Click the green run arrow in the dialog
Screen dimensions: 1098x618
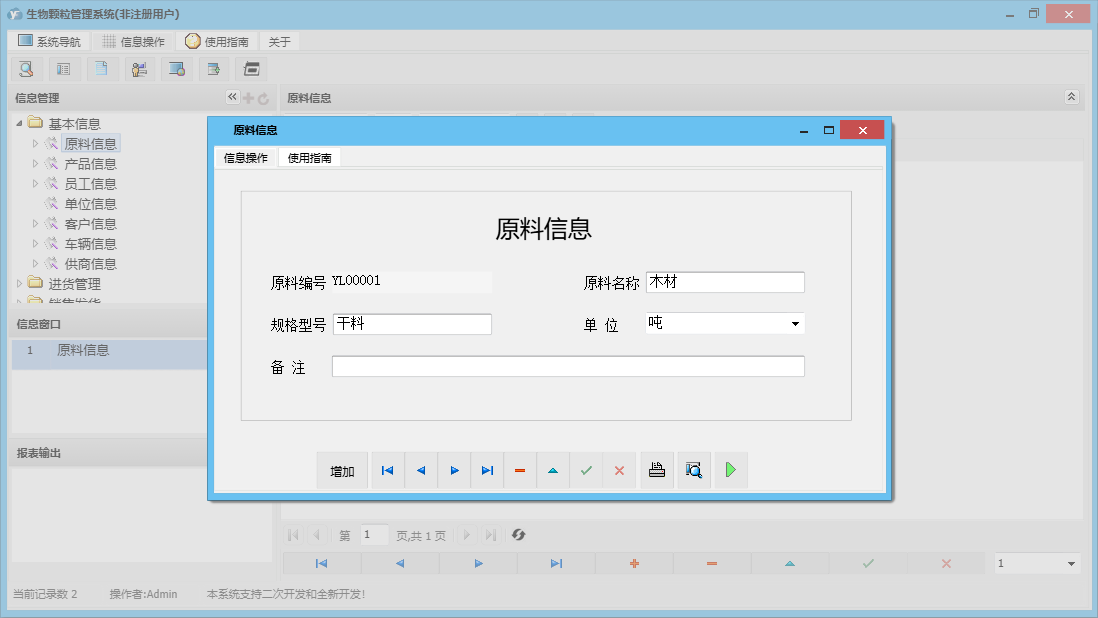pyautogui.click(x=730, y=470)
